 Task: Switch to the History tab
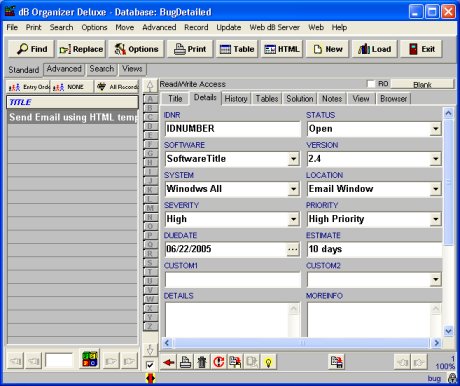236,99
